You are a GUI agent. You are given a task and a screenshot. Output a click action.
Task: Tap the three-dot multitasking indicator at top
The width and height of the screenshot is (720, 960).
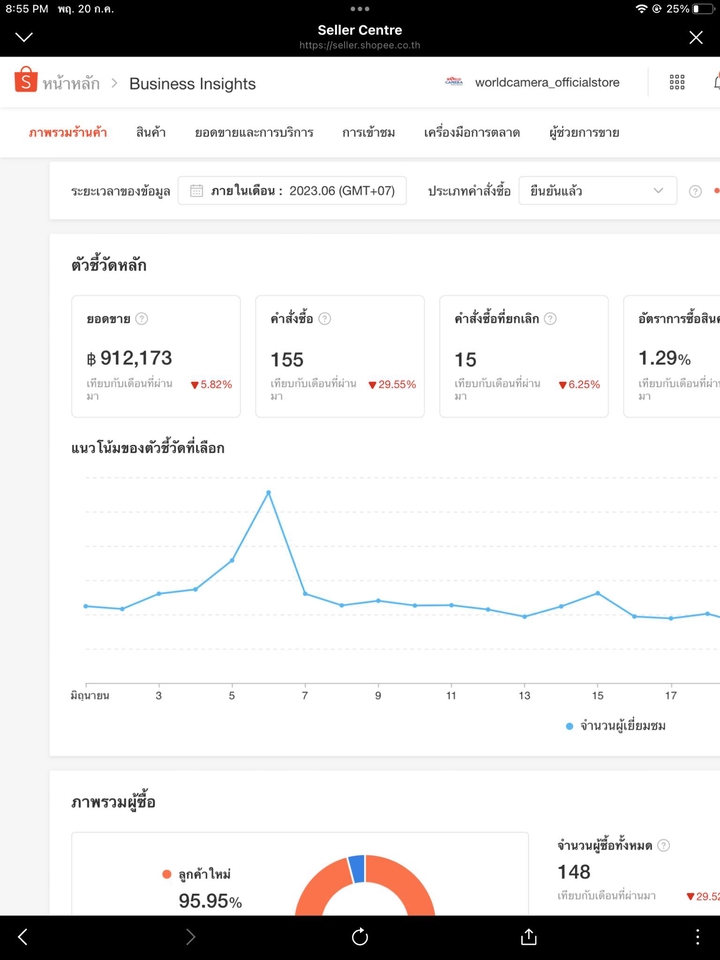click(x=359, y=9)
